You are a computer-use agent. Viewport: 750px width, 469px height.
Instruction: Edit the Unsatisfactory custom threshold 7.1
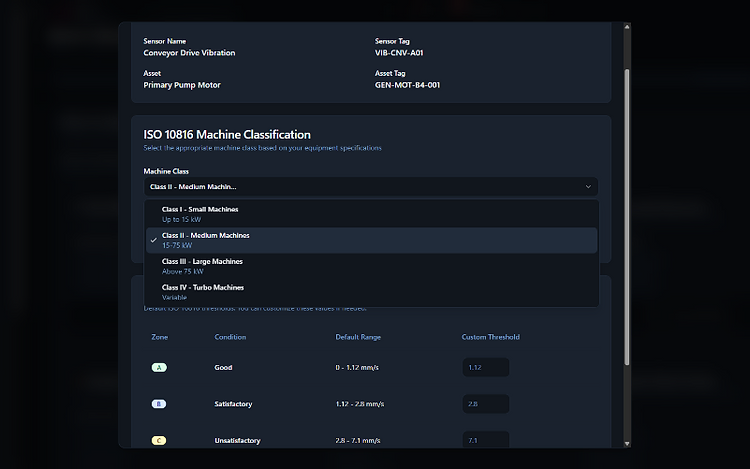tap(485, 440)
